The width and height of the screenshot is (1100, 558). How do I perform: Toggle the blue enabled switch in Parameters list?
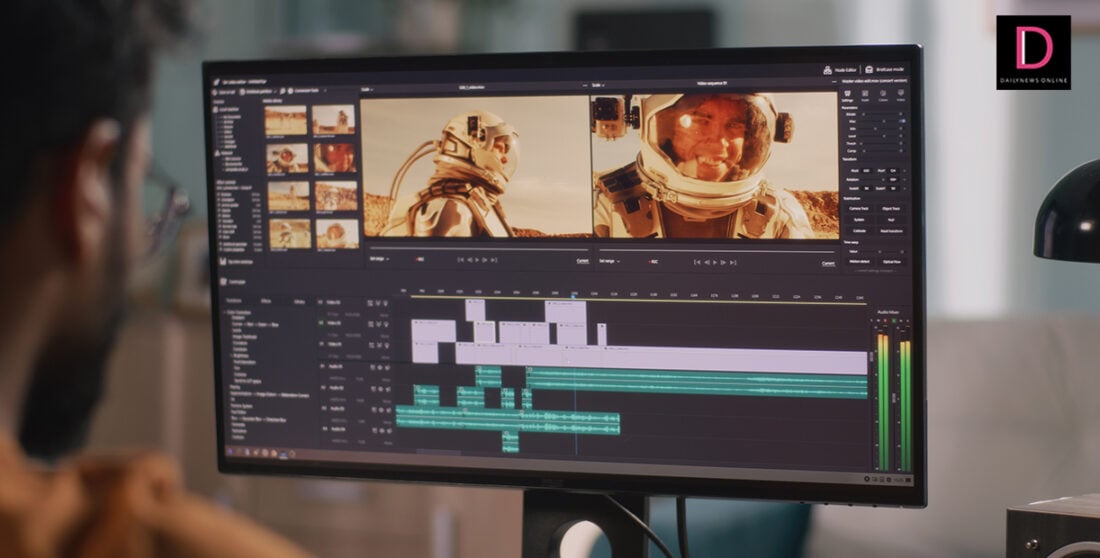pos(901,121)
